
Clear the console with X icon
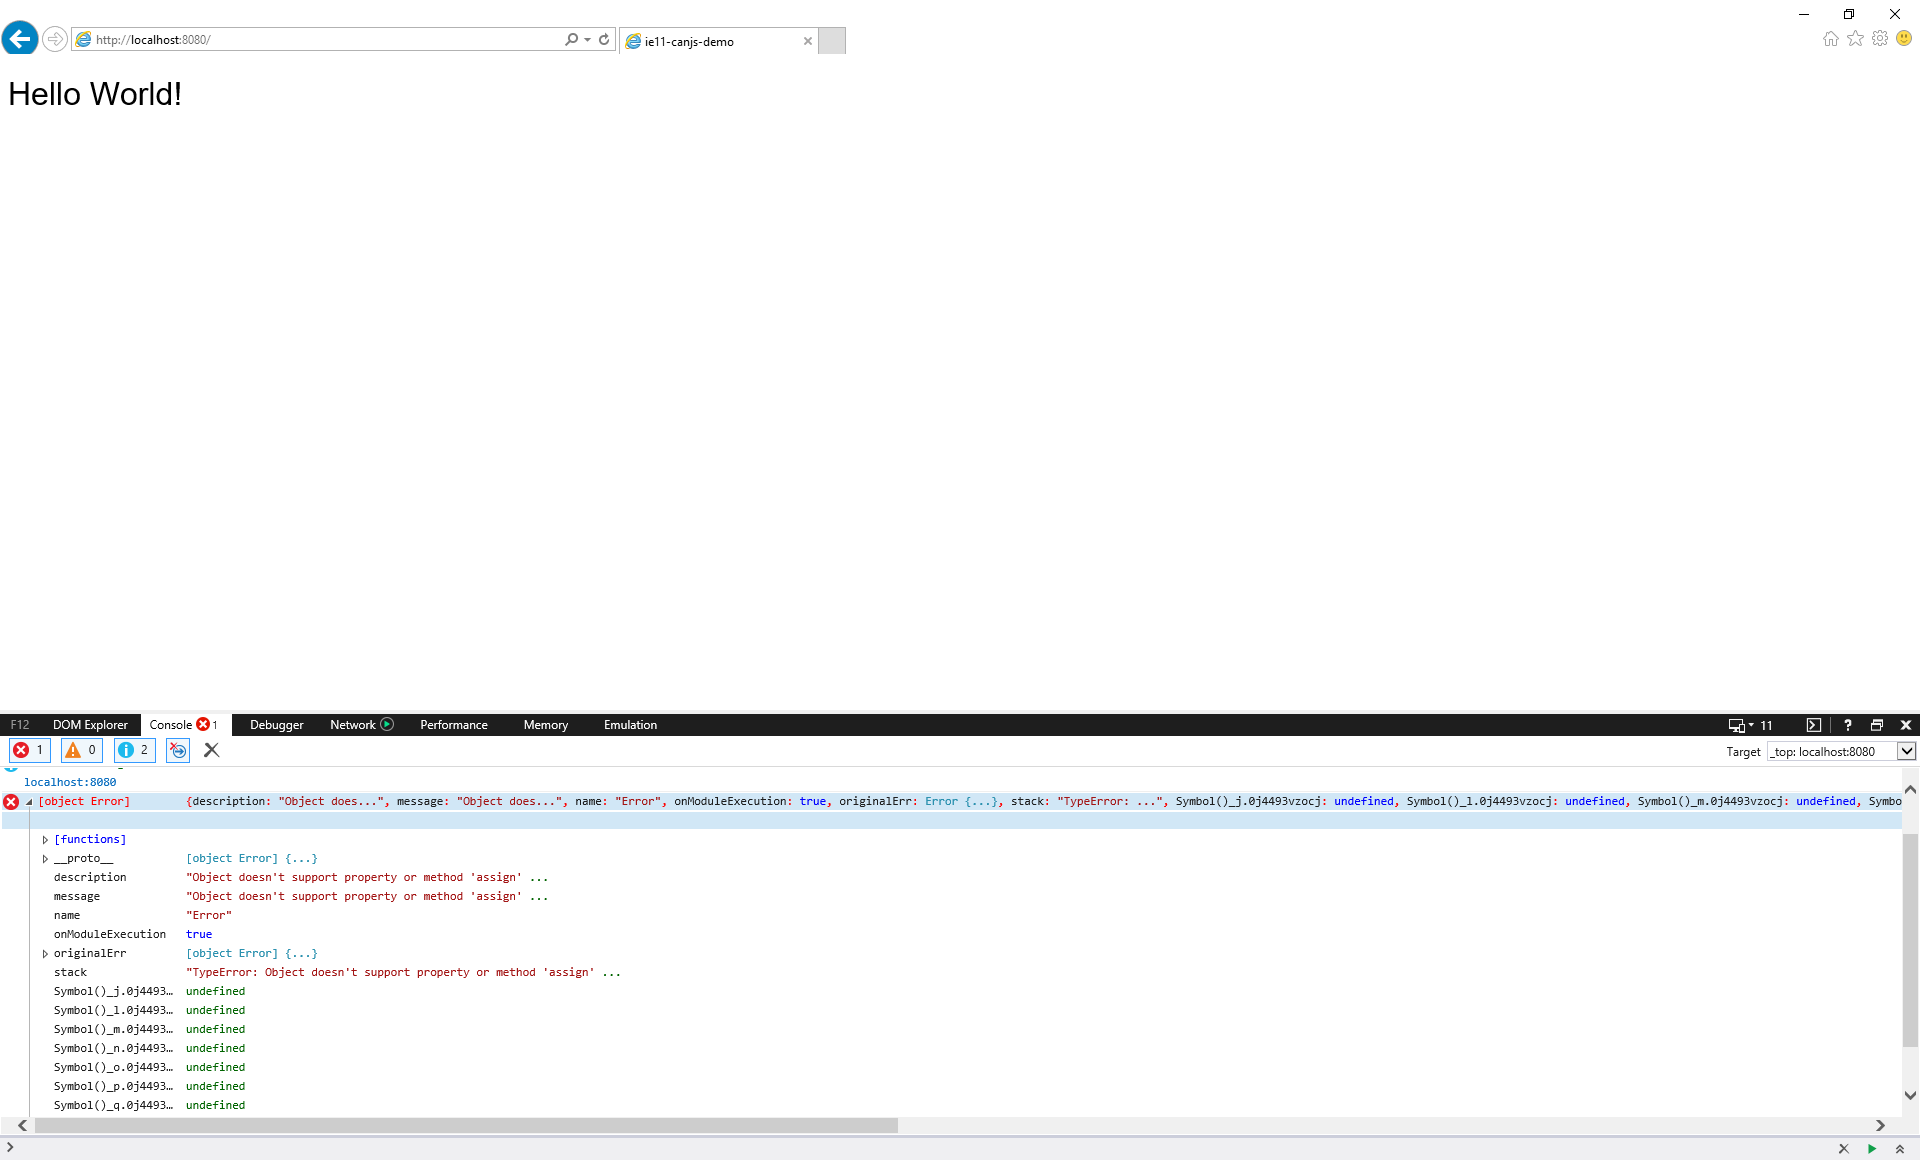click(x=211, y=750)
